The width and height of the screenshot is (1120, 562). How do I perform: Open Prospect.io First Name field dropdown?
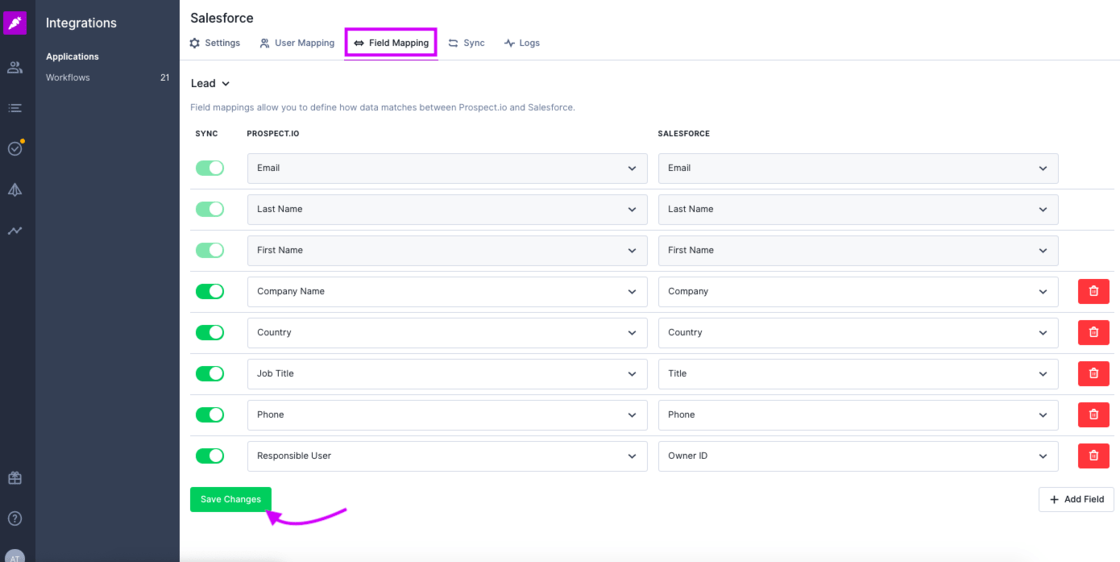pyautogui.click(x=447, y=250)
